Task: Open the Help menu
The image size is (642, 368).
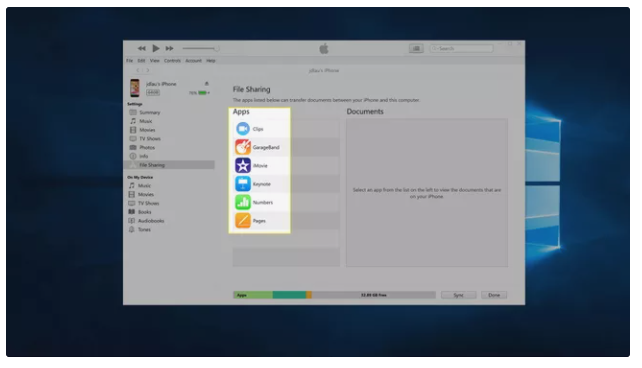Action: (210, 61)
